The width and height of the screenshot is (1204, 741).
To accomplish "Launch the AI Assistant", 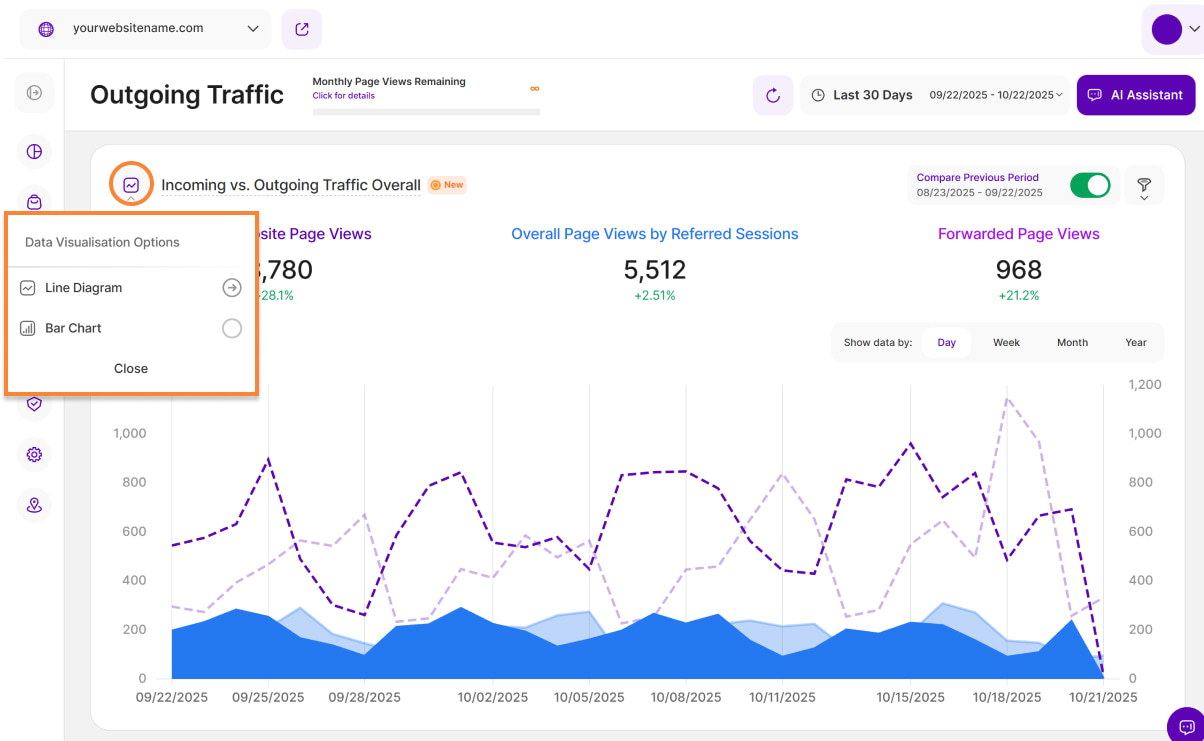I will pyautogui.click(x=1135, y=95).
